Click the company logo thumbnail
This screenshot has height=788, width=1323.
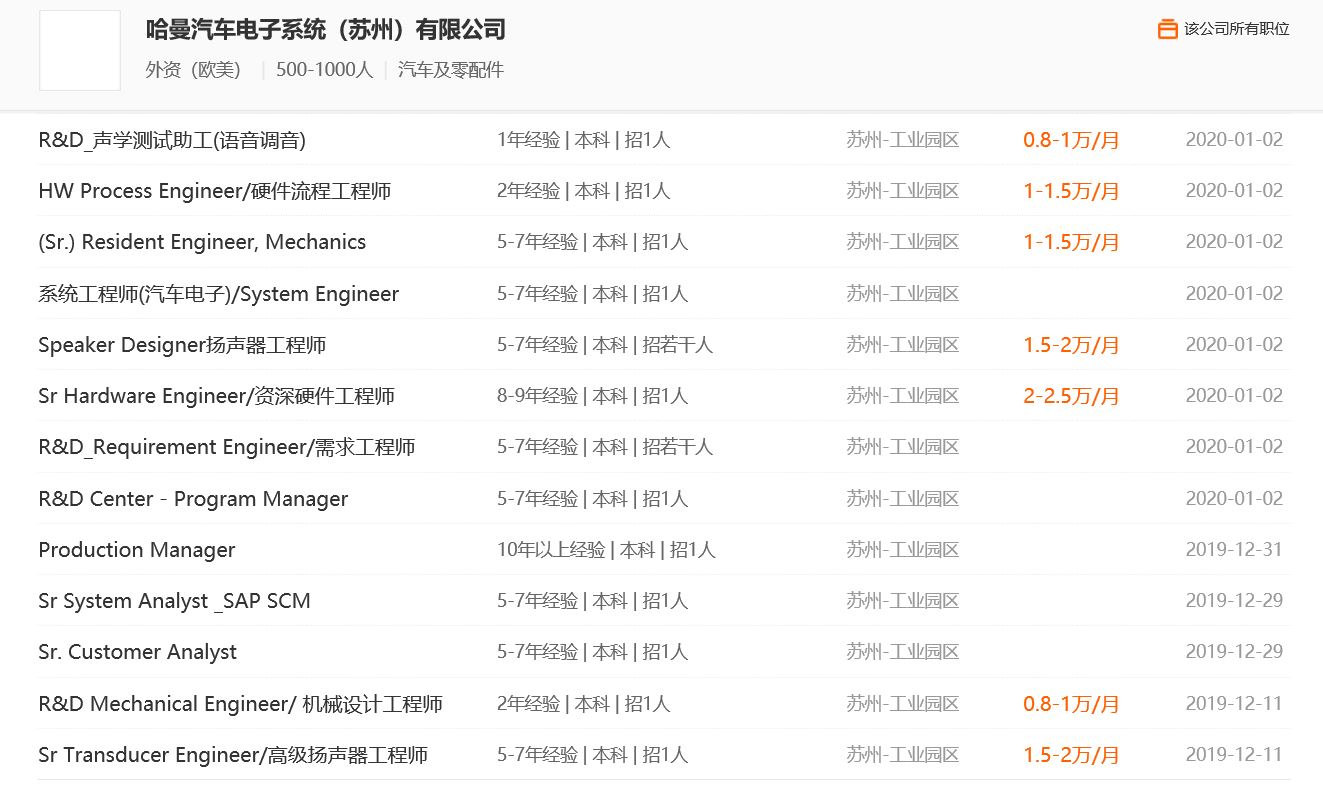click(80, 51)
